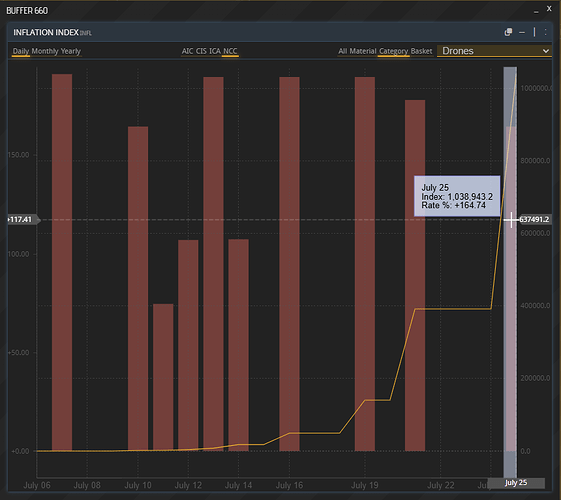The height and width of the screenshot is (500, 561).
Task: Set scope filter to Category
Action: tap(394, 51)
